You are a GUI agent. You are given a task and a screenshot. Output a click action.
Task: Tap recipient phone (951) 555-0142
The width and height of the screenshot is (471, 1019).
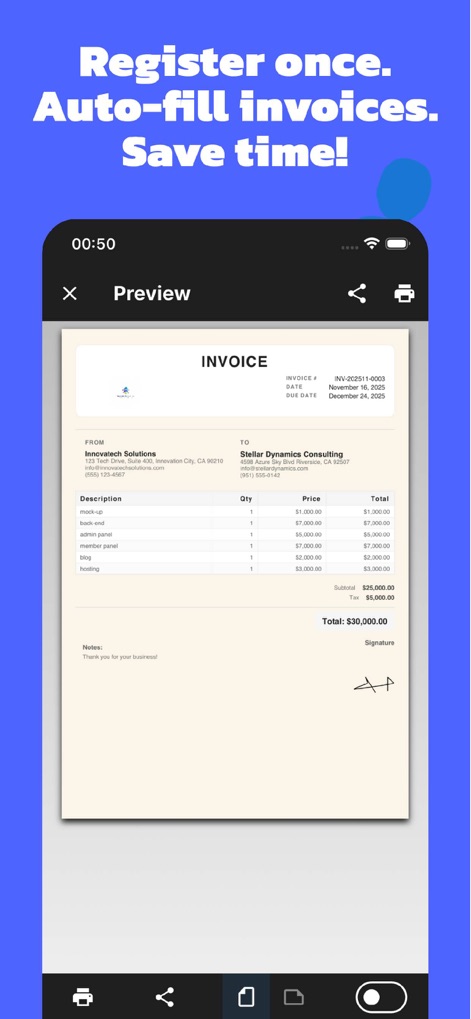click(260, 476)
